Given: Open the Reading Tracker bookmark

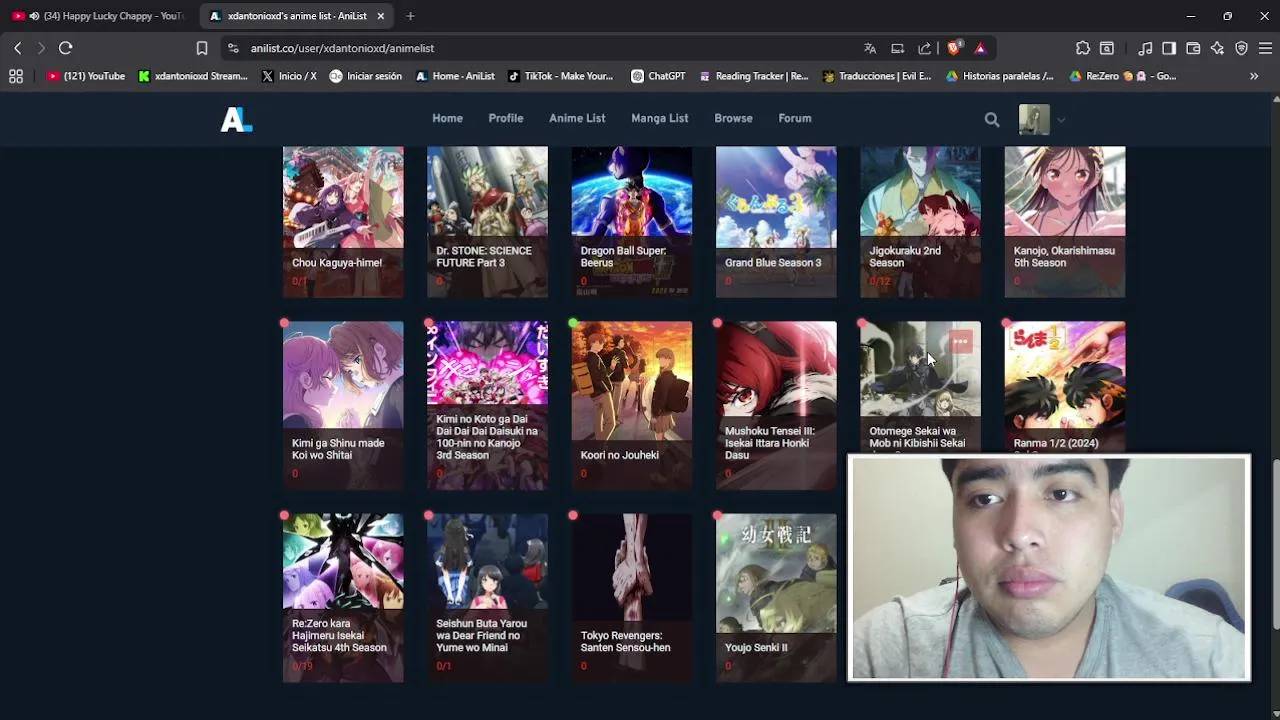Looking at the screenshot, I should point(754,76).
